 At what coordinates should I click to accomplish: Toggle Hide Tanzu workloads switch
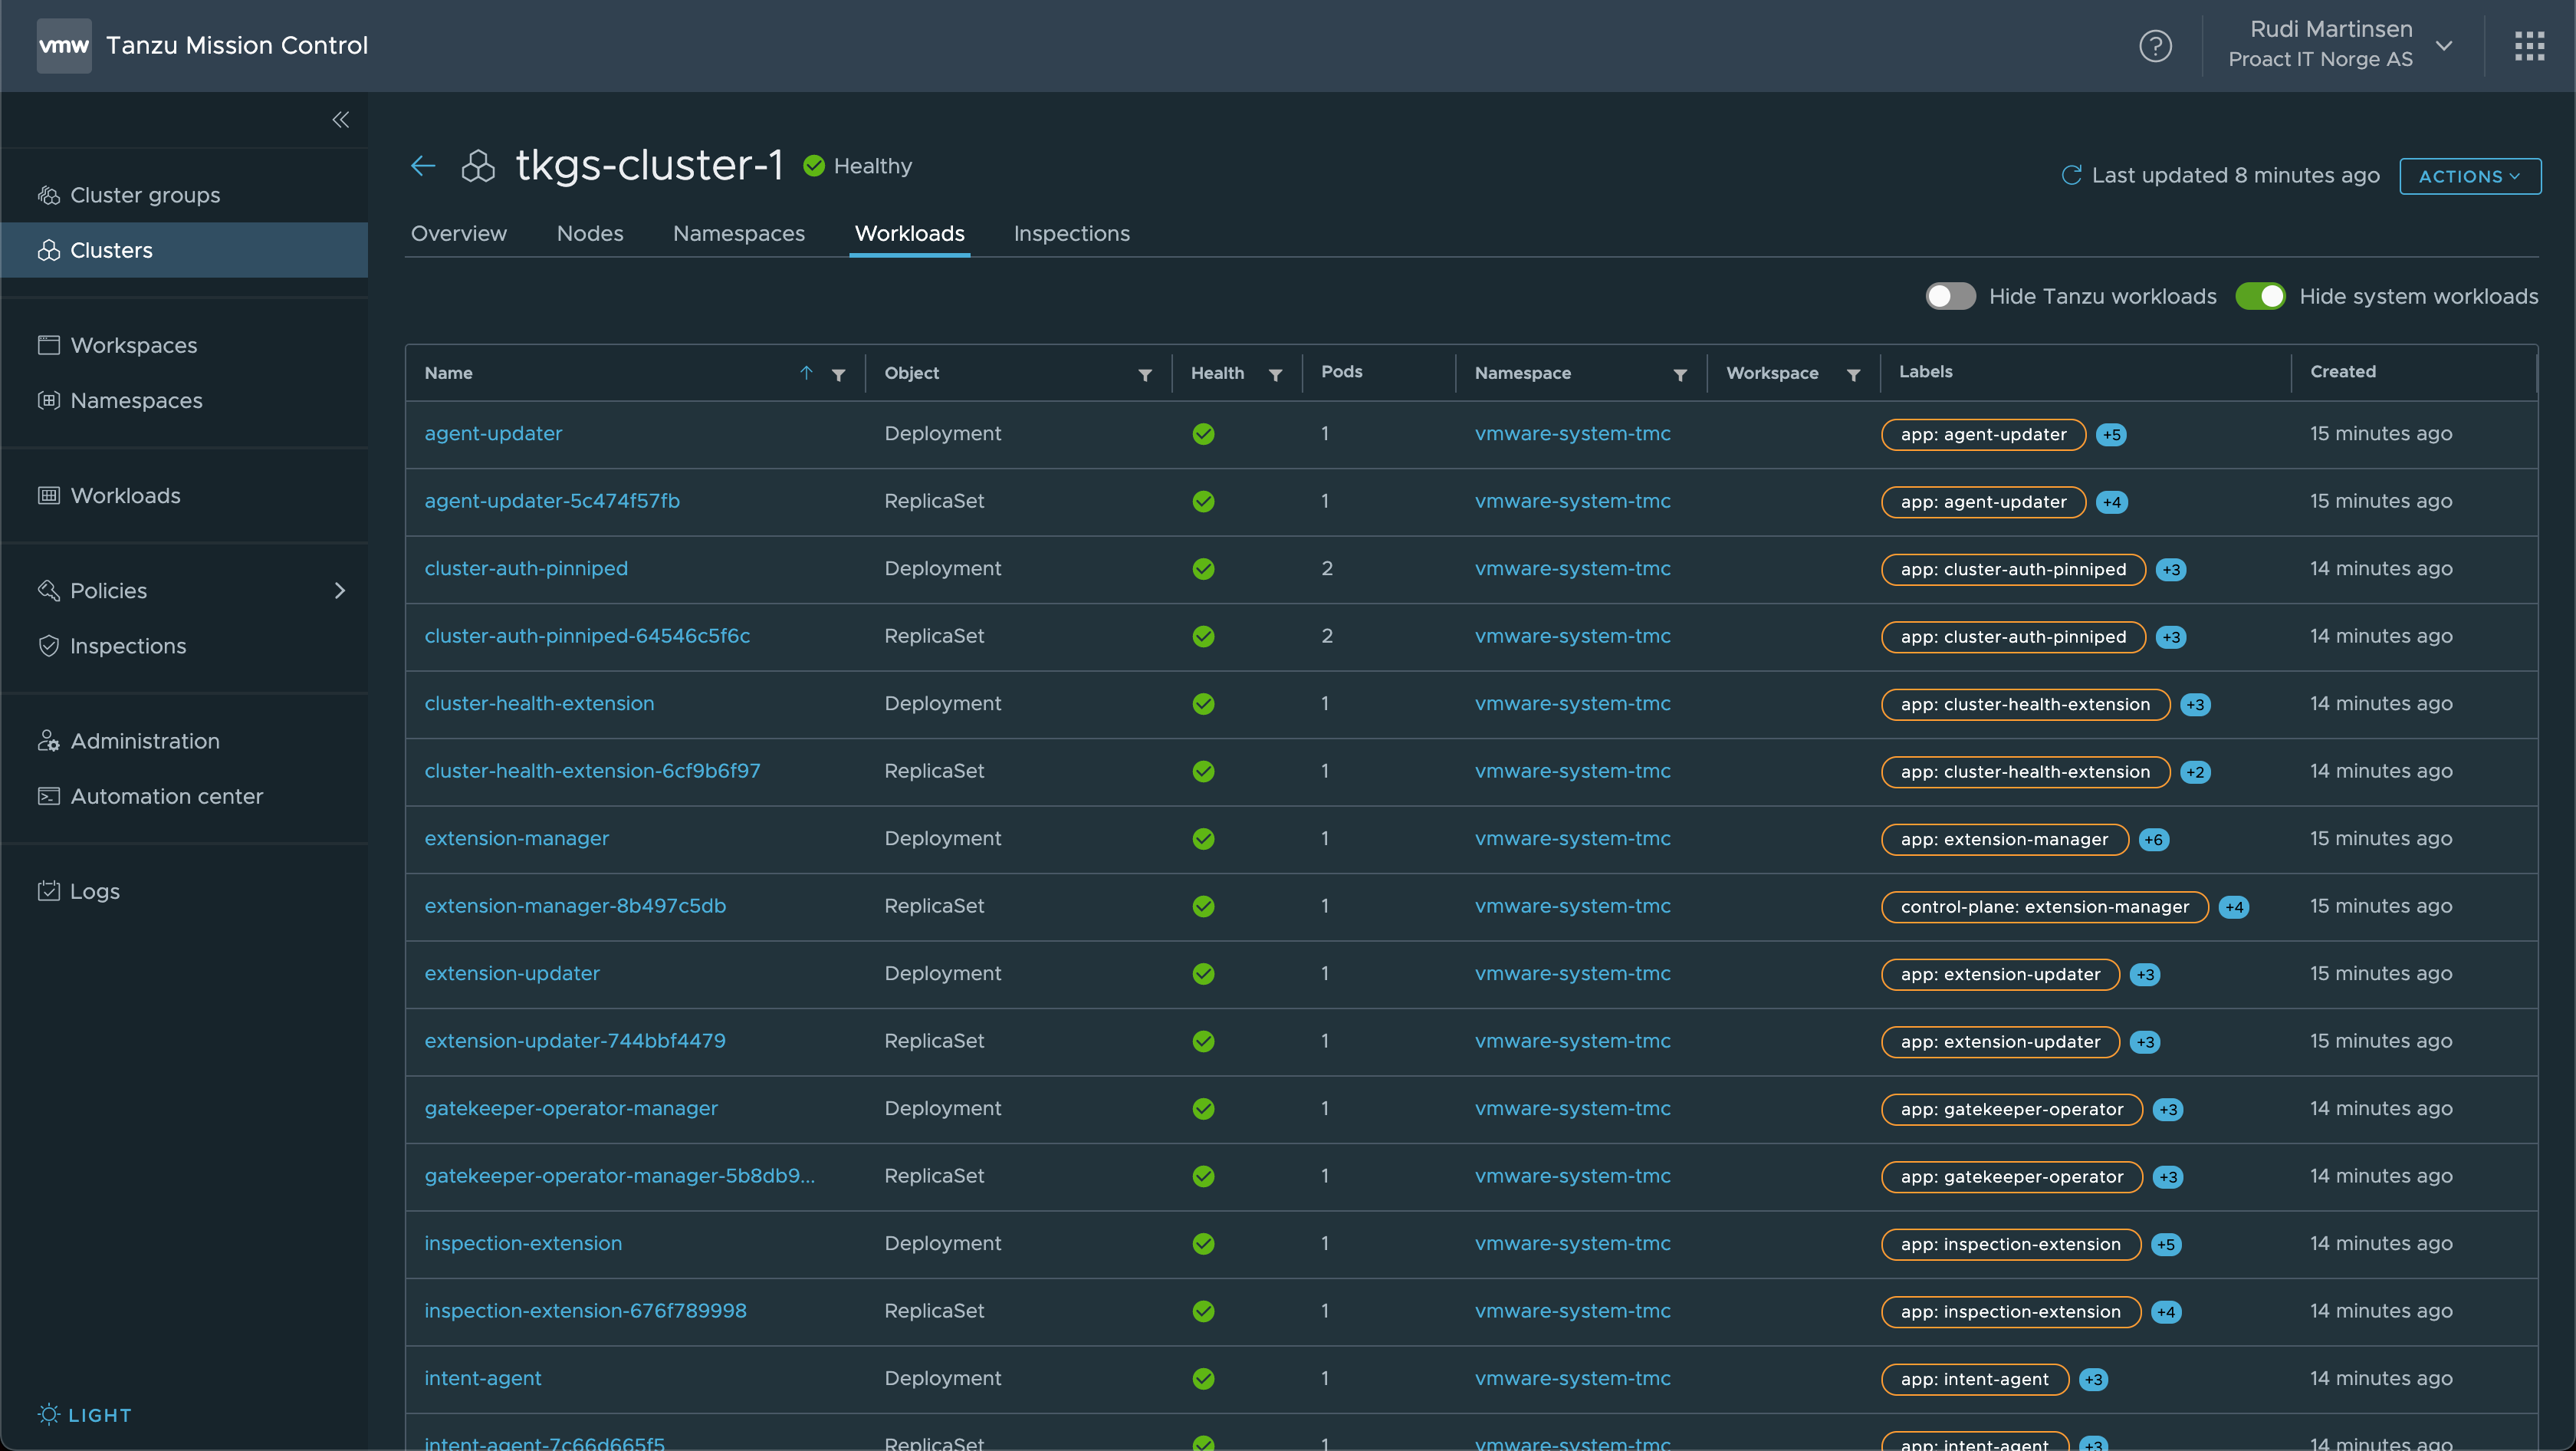(1950, 296)
